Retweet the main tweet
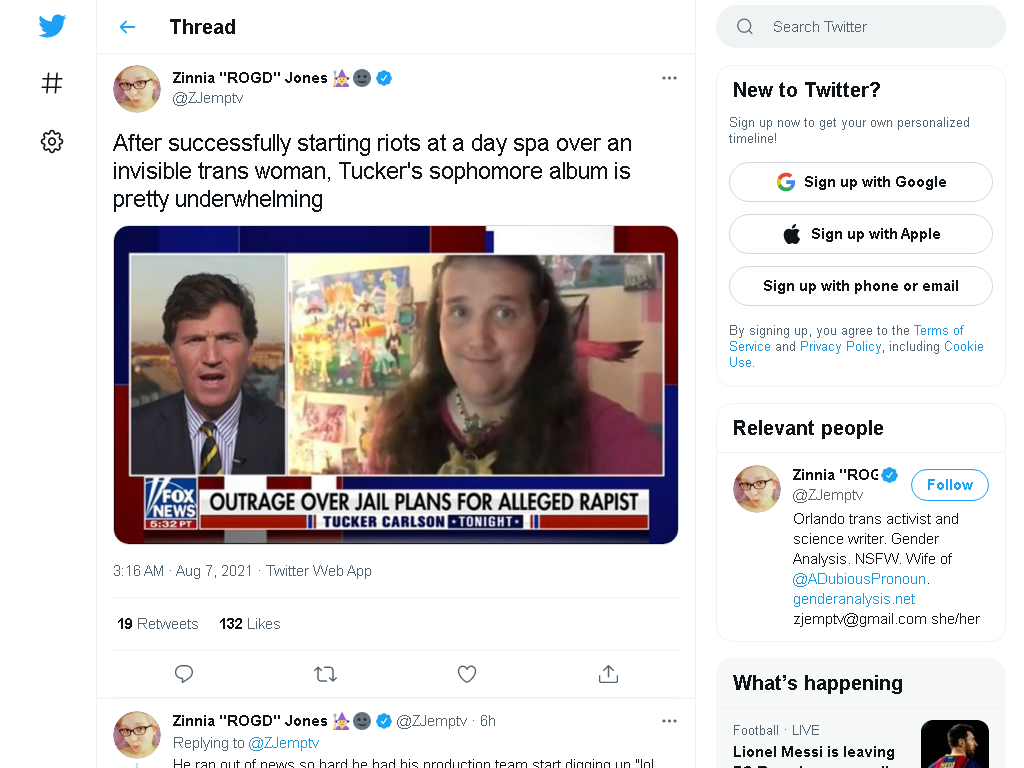The height and width of the screenshot is (768, 1024). 325,673
